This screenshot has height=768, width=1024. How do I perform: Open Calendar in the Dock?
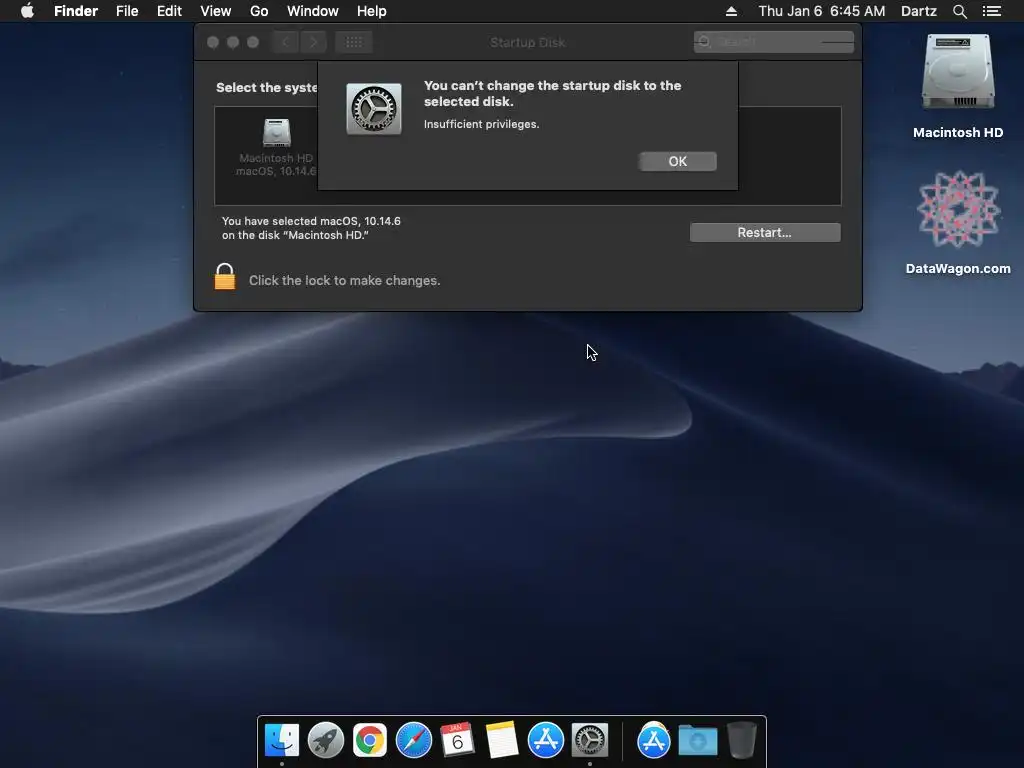pyautogui.click(x=458, y=740)
